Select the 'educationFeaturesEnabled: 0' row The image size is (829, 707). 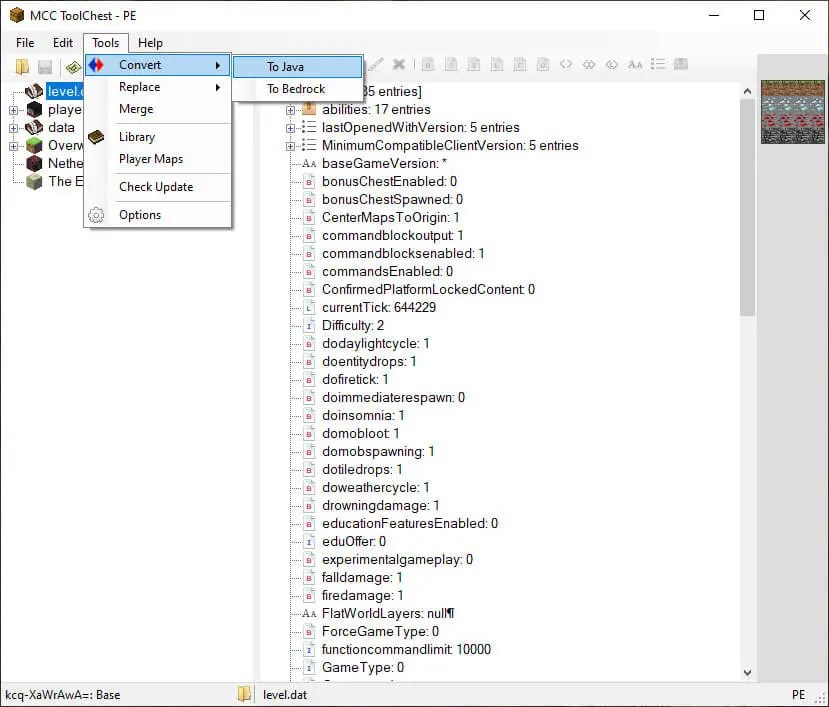click(x=410, y=524)
